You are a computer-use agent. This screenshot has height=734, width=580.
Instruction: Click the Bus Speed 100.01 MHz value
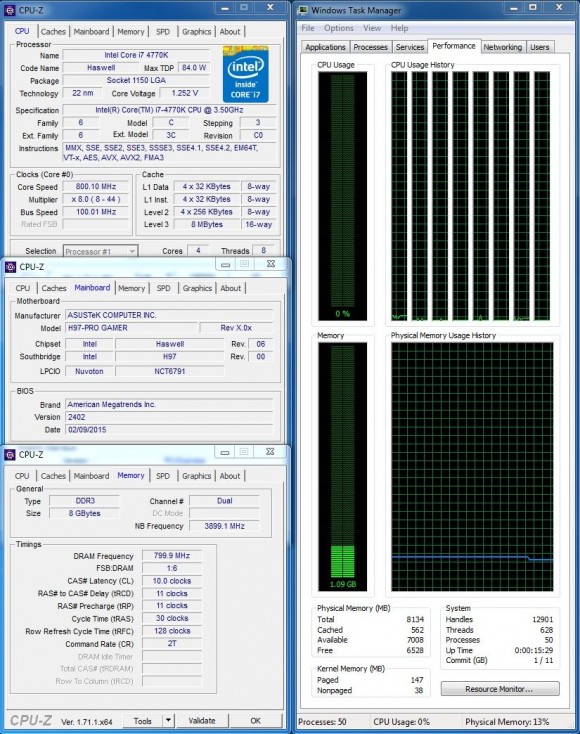coord(96,212)
